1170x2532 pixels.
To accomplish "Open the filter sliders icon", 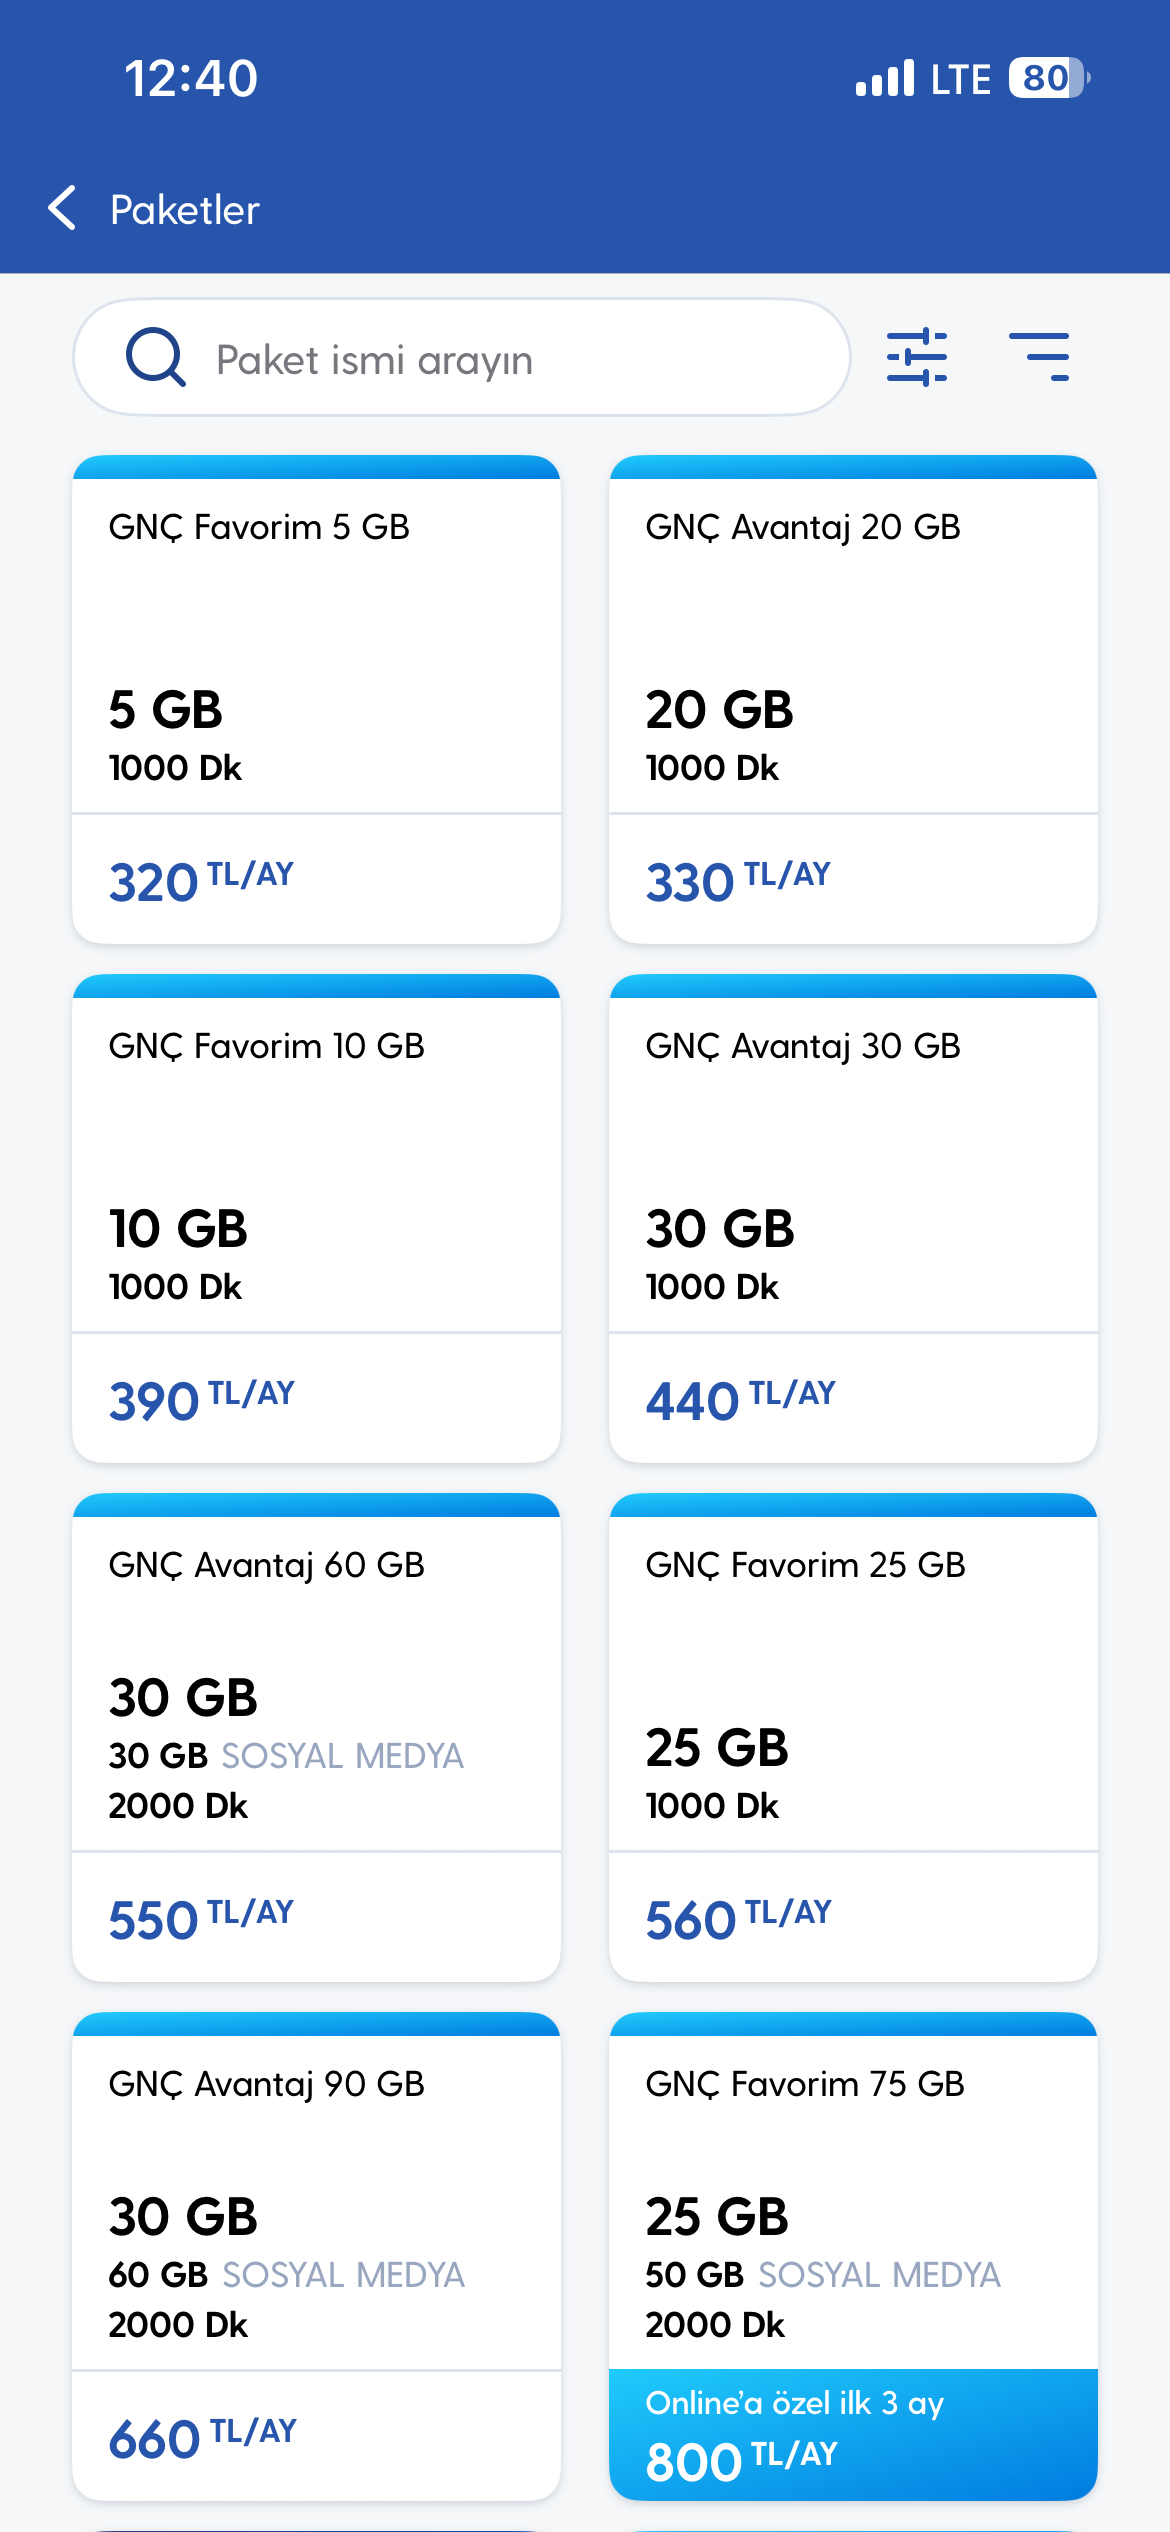I will 917,356.
